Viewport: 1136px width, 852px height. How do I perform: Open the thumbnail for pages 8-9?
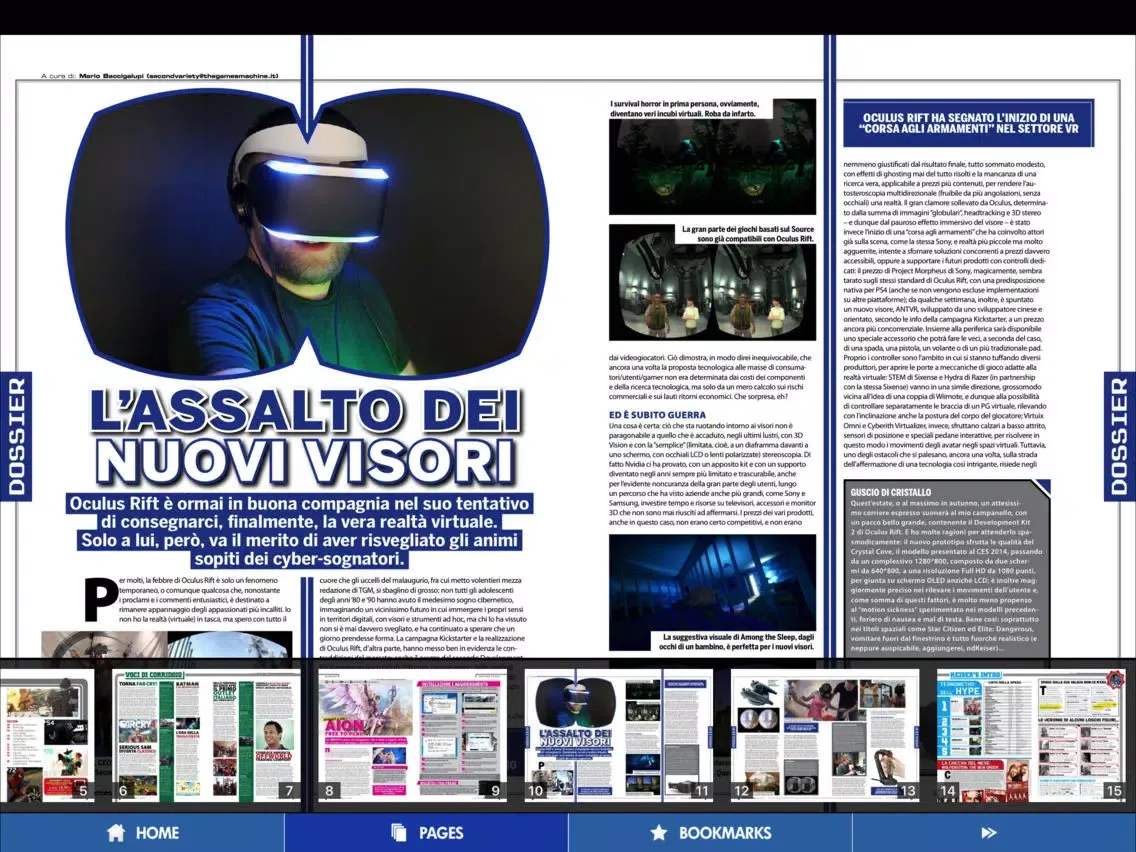click(412, 735)
